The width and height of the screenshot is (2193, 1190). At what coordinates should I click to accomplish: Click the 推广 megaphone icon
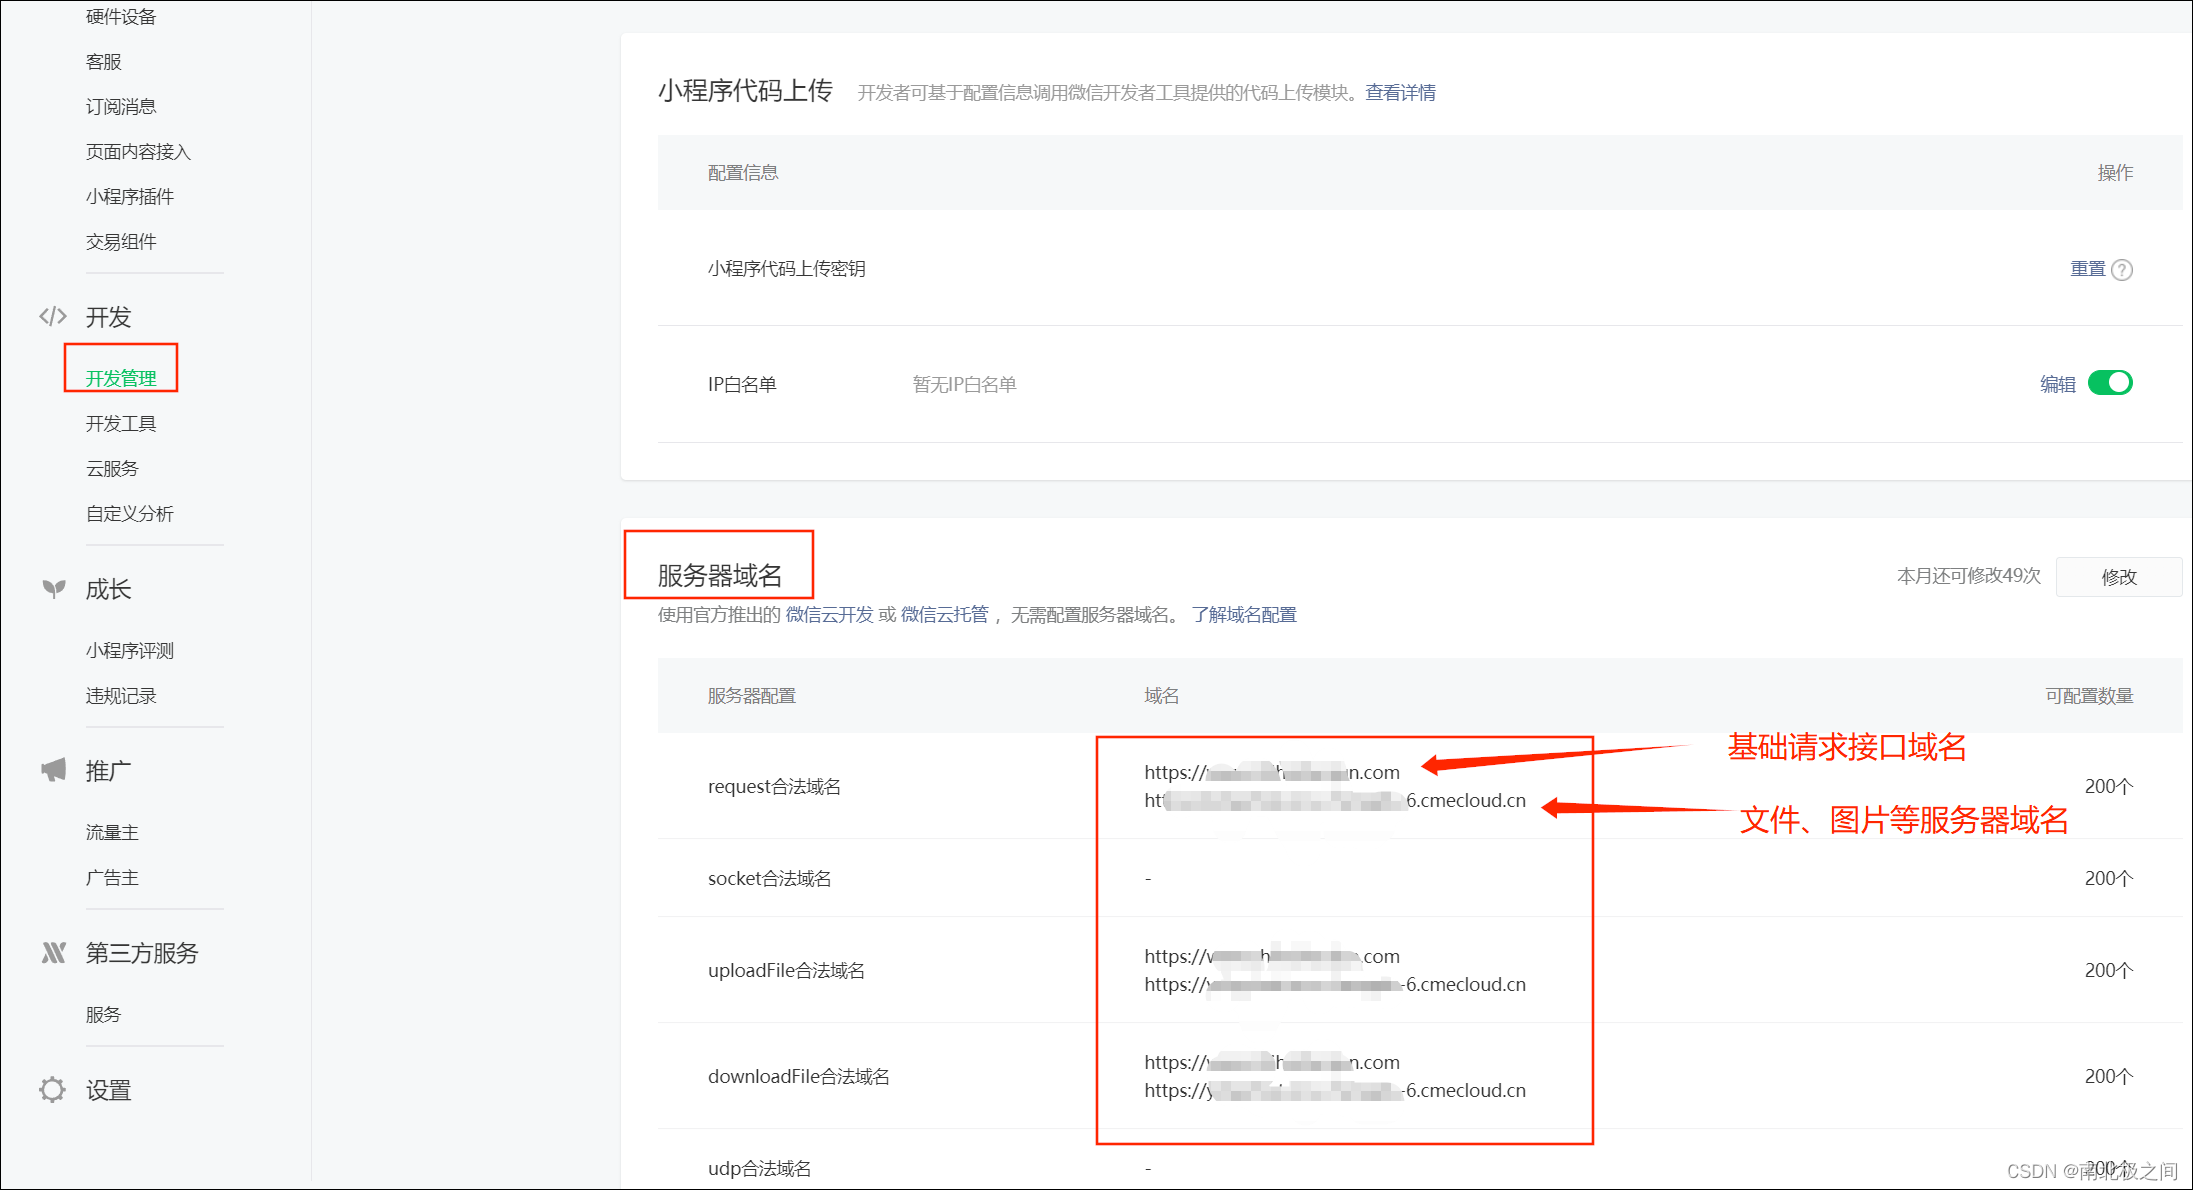(x=54, y=770)
